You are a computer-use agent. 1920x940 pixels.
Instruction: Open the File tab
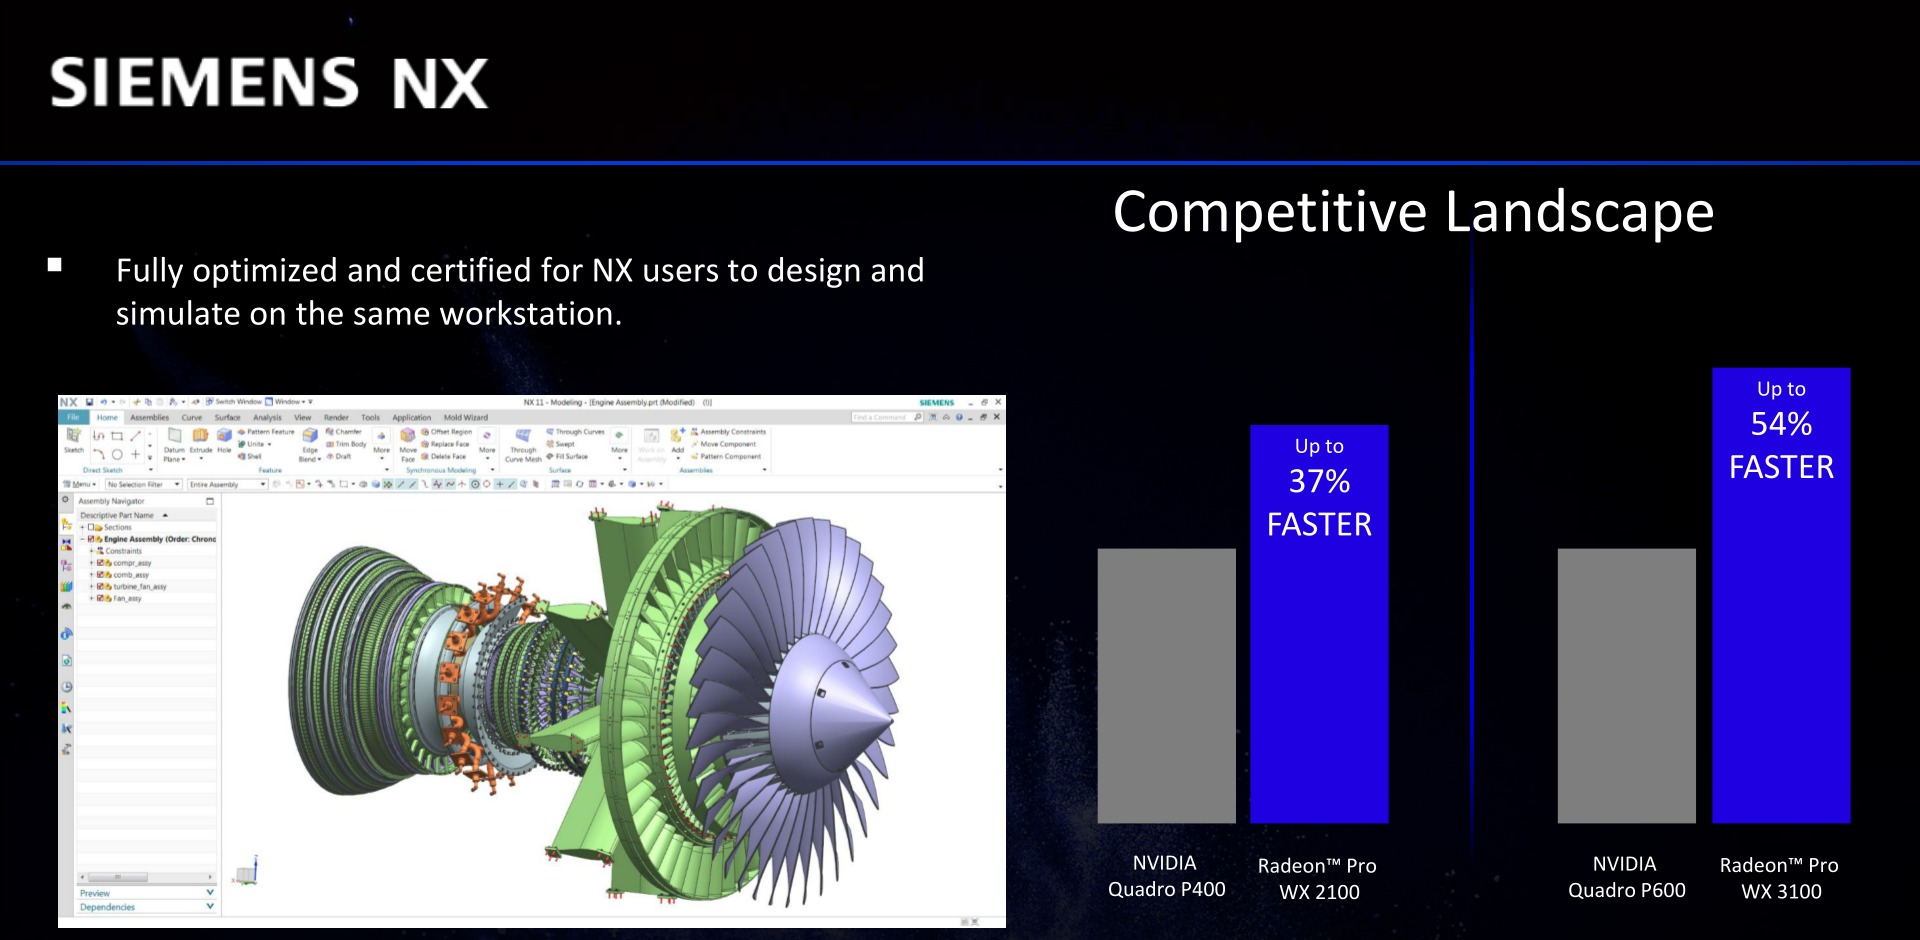[73, 417]
